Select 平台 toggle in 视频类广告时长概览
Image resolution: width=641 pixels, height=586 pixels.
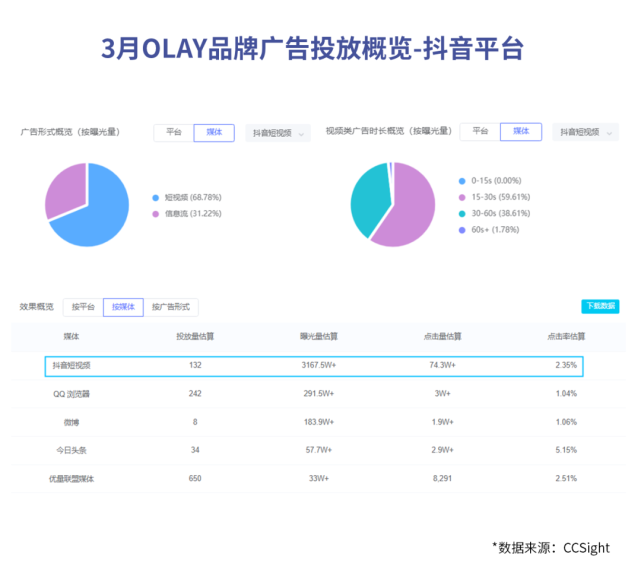pyautogui.click(x=480, y=131)
